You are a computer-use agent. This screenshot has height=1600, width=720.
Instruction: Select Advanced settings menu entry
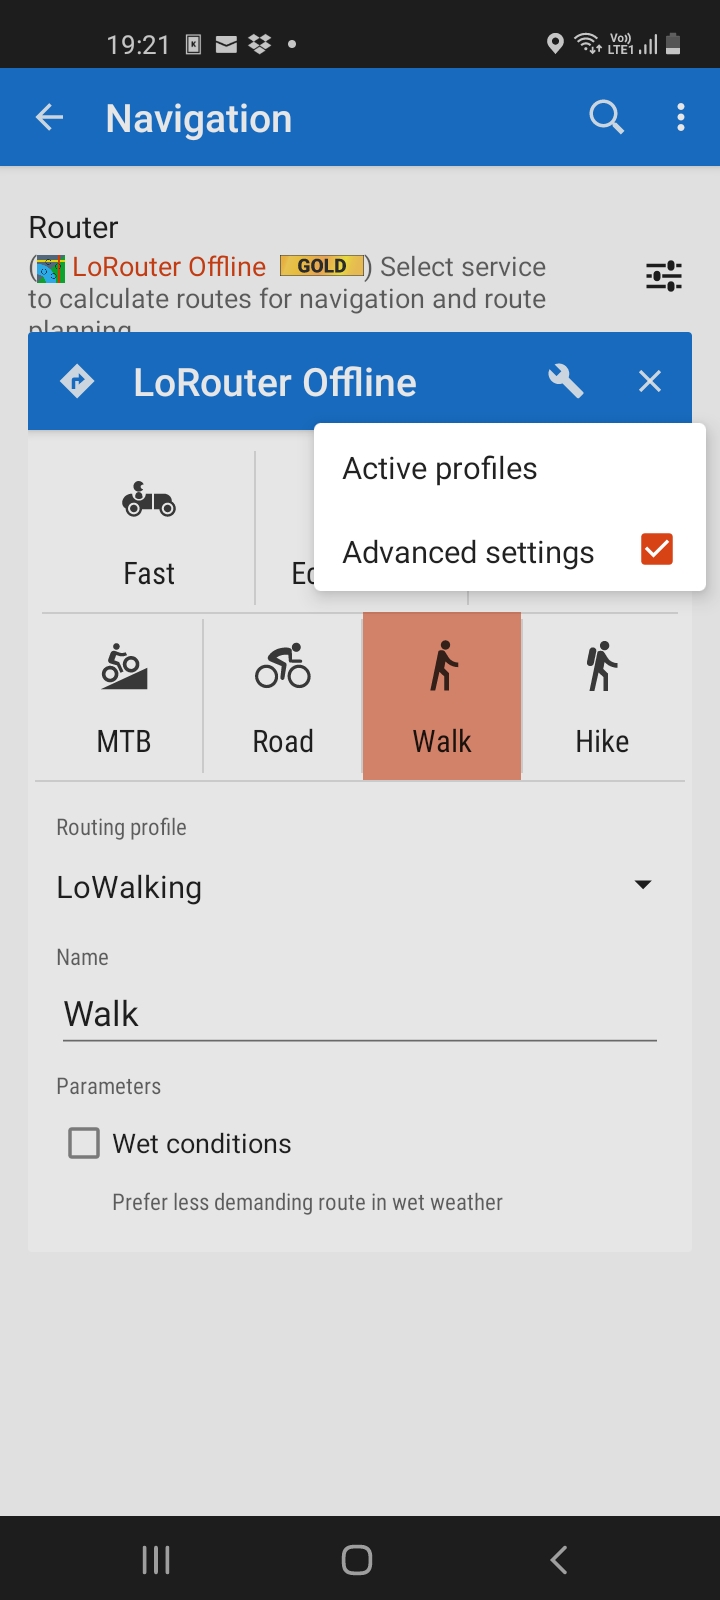coord(468,552)
